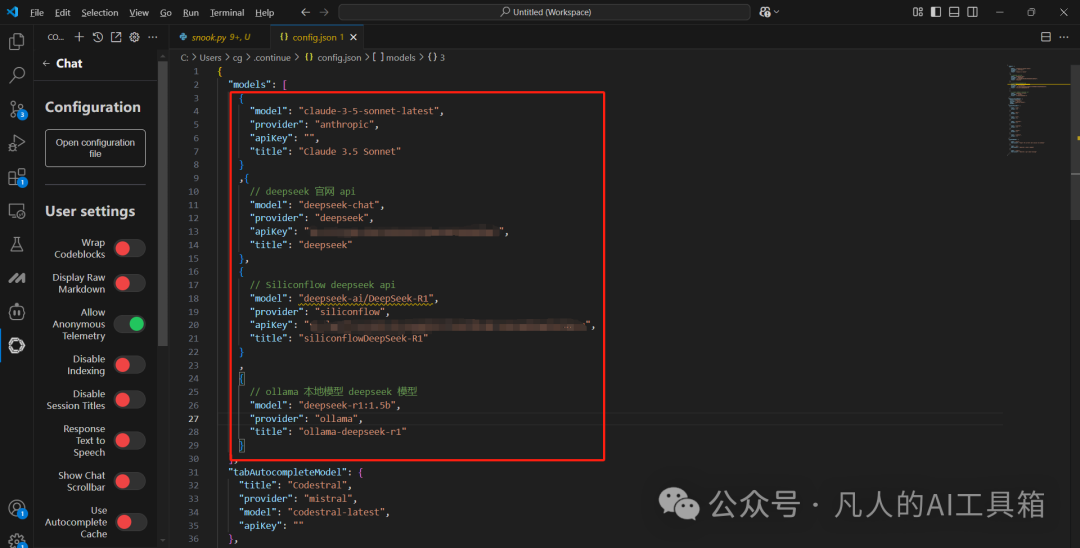Click line number 27 in gutter
Screen dimensions: 1080x548
click(x=194, y=419)
